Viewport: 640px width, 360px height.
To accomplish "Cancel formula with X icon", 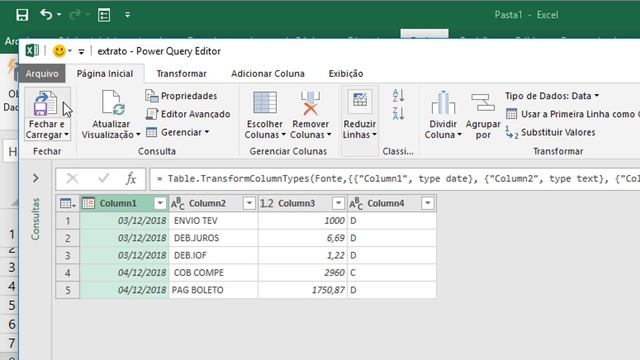I will click(x=72, y=178).
